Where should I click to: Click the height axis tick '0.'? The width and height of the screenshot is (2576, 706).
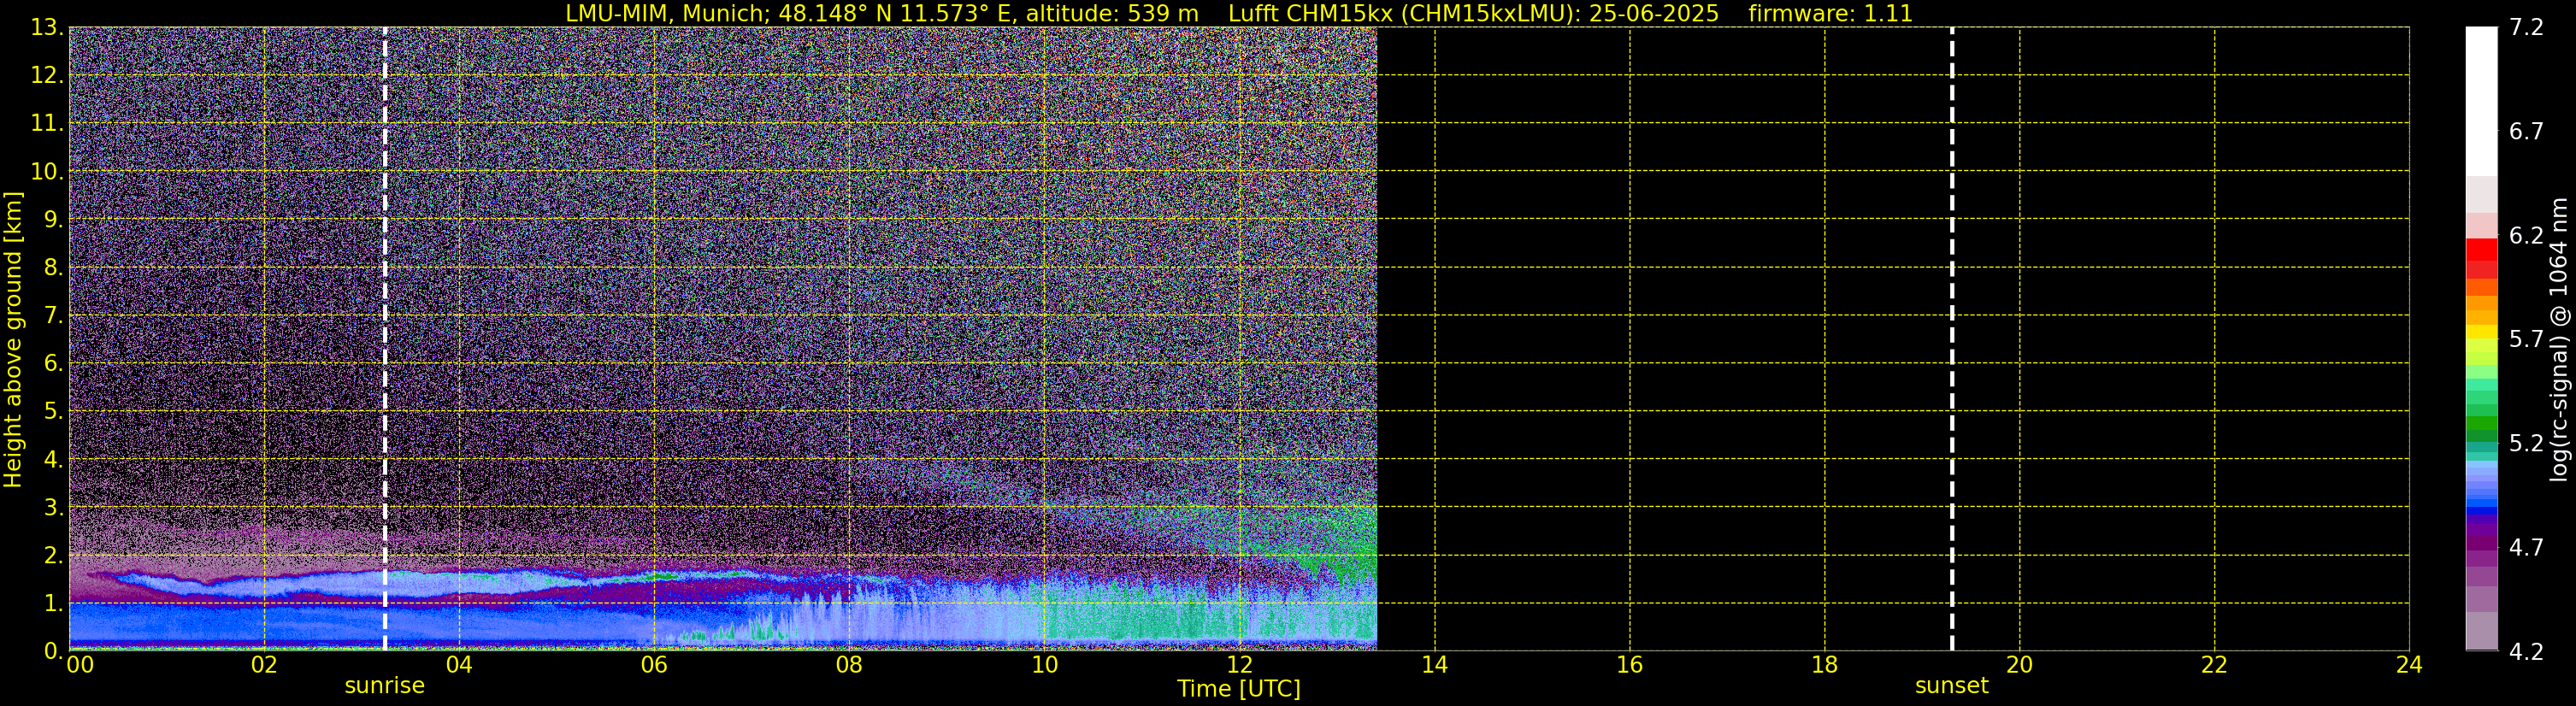[53, 651]
